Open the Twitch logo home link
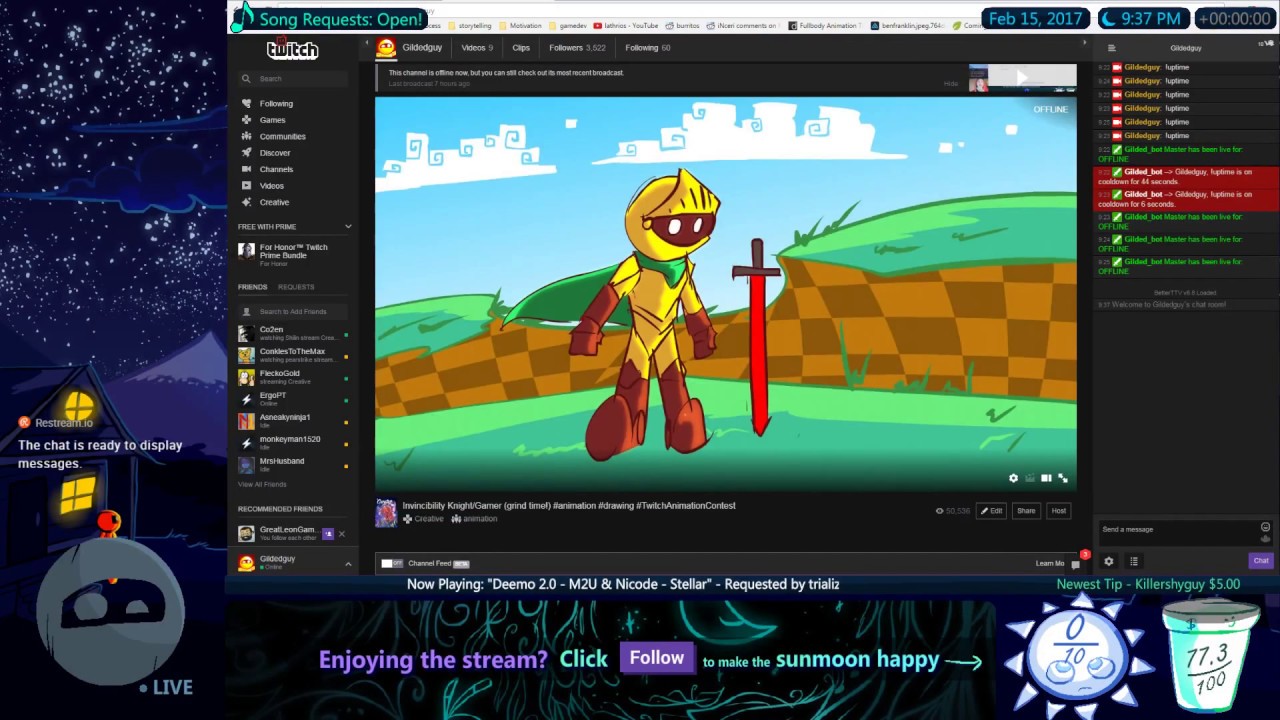The height and width of the screenshot is (720, 1280). (x=292, y=49)
